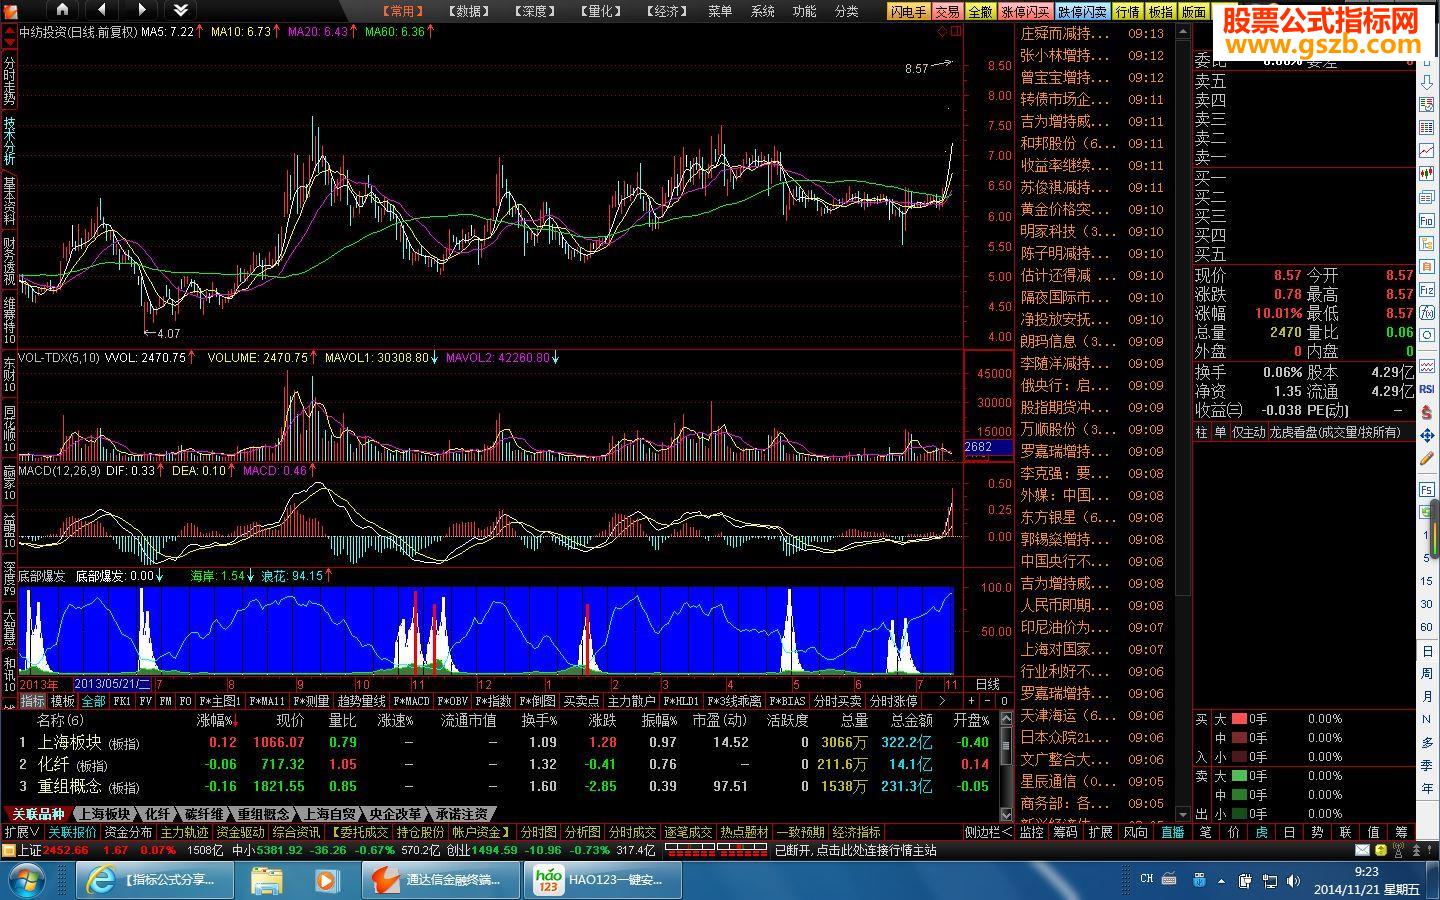
Task: Click the 涨停闪买 button
Action: click(x=1025, y=12)
